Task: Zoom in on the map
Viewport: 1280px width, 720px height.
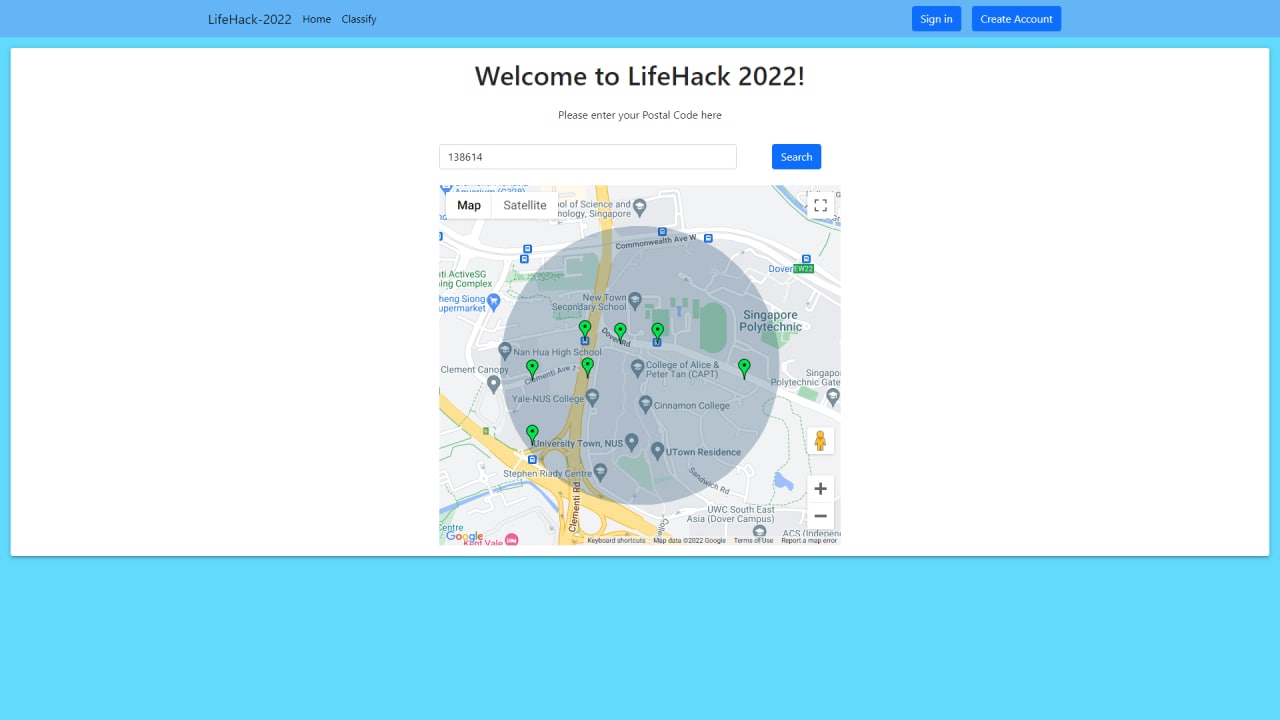Action: point(820,489)
